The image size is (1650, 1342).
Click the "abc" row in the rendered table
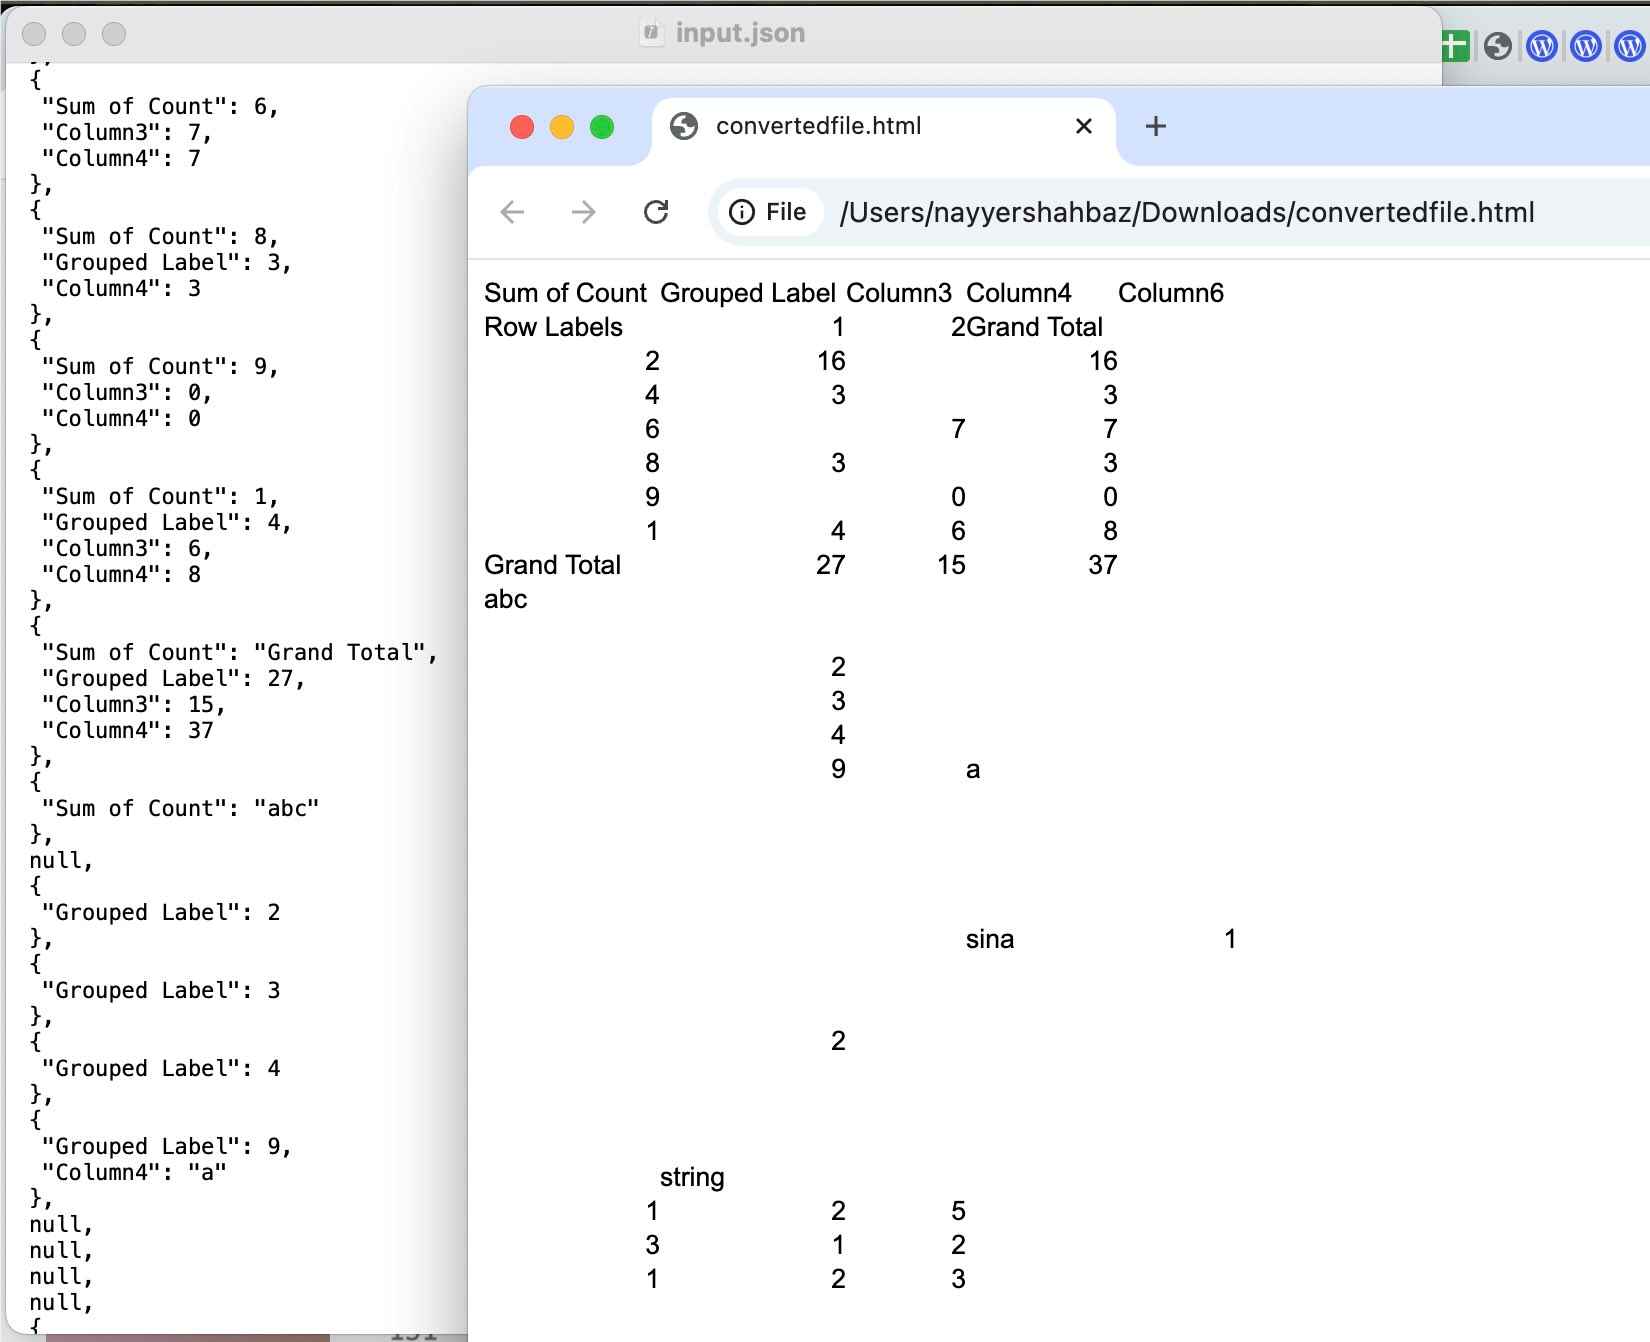(x=506, y=599)
